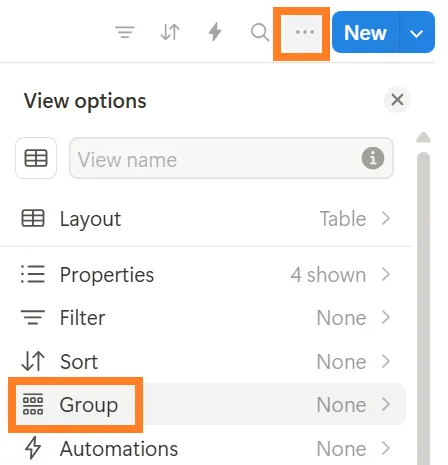
Task: Click the search magnifier icon
Action: click(x=260, y=32)
